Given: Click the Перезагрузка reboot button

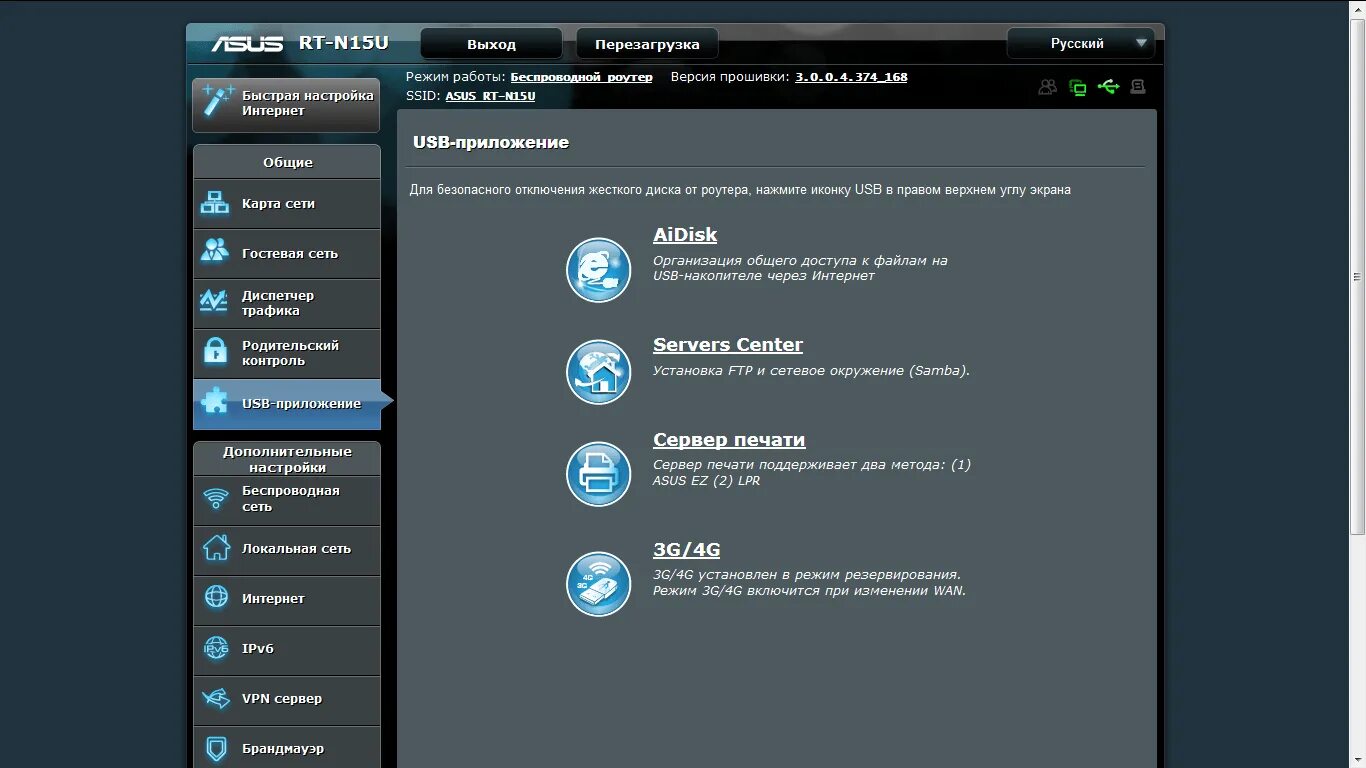Looking at the screenshot, I should (647, 44).
